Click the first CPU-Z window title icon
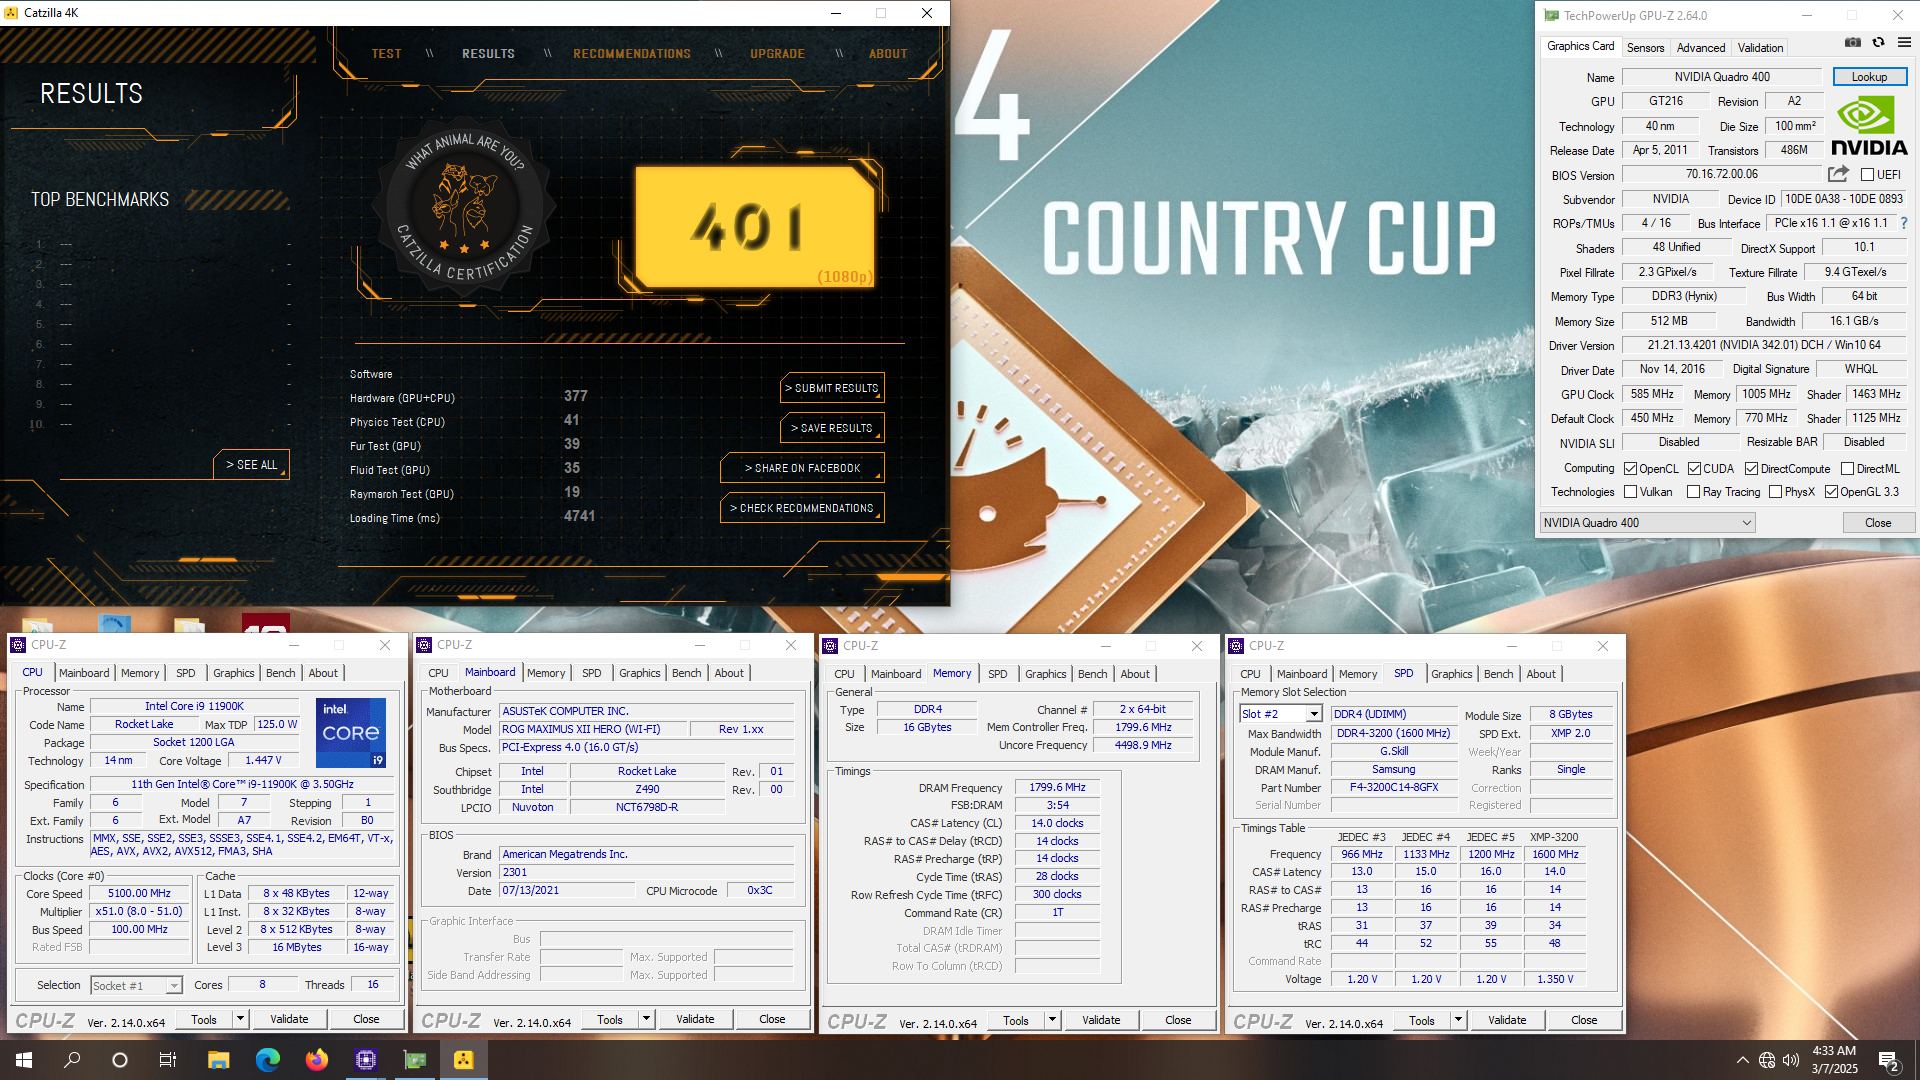 pyautogui.click(x=18, y=645)
